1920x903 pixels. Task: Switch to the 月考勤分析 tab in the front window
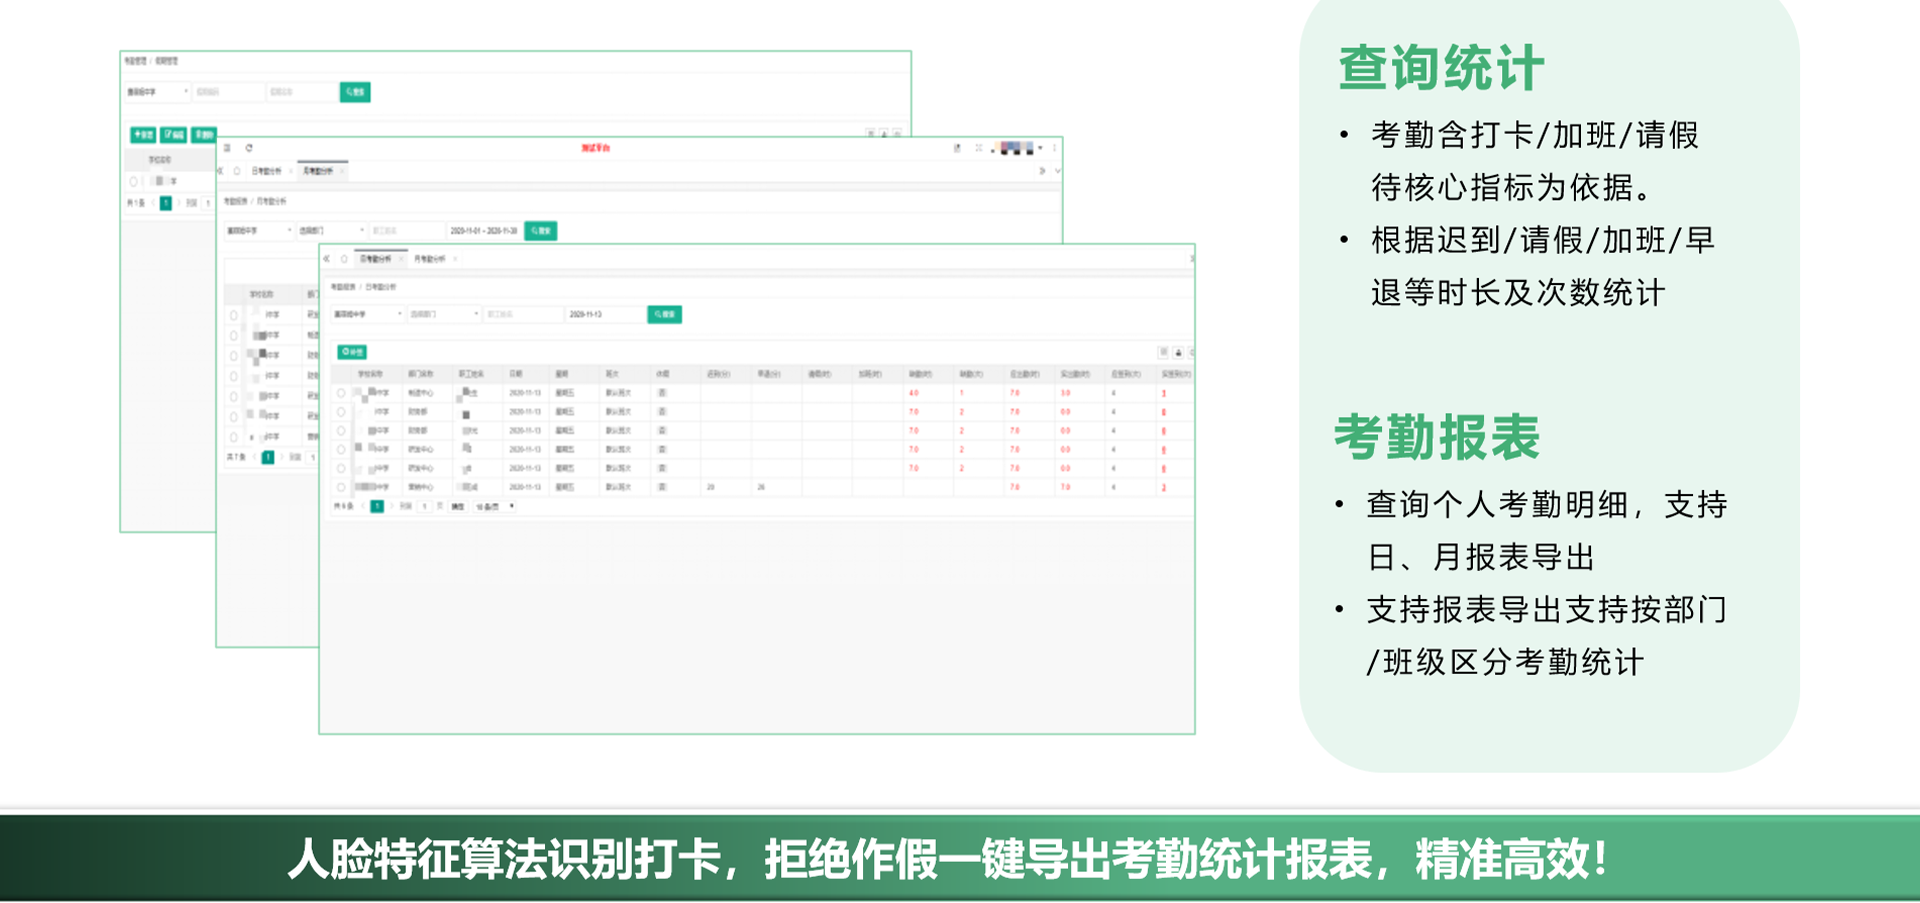430,259
